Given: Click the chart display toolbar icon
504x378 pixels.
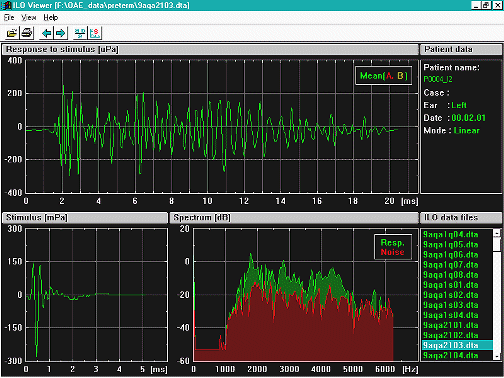Looking at the screenshot, I should [x=95, y=33].
